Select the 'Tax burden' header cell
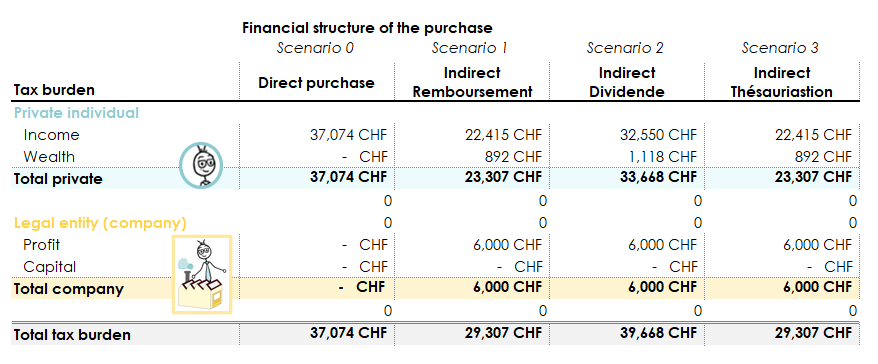The image size is (878, 364). 54,90
